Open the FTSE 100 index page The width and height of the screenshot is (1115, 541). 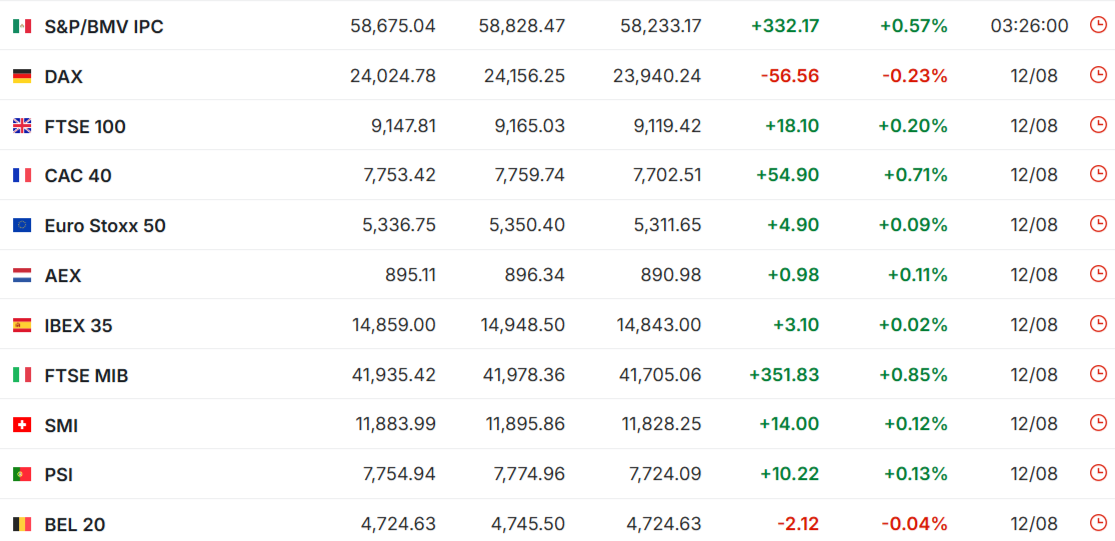click(85, 127)
